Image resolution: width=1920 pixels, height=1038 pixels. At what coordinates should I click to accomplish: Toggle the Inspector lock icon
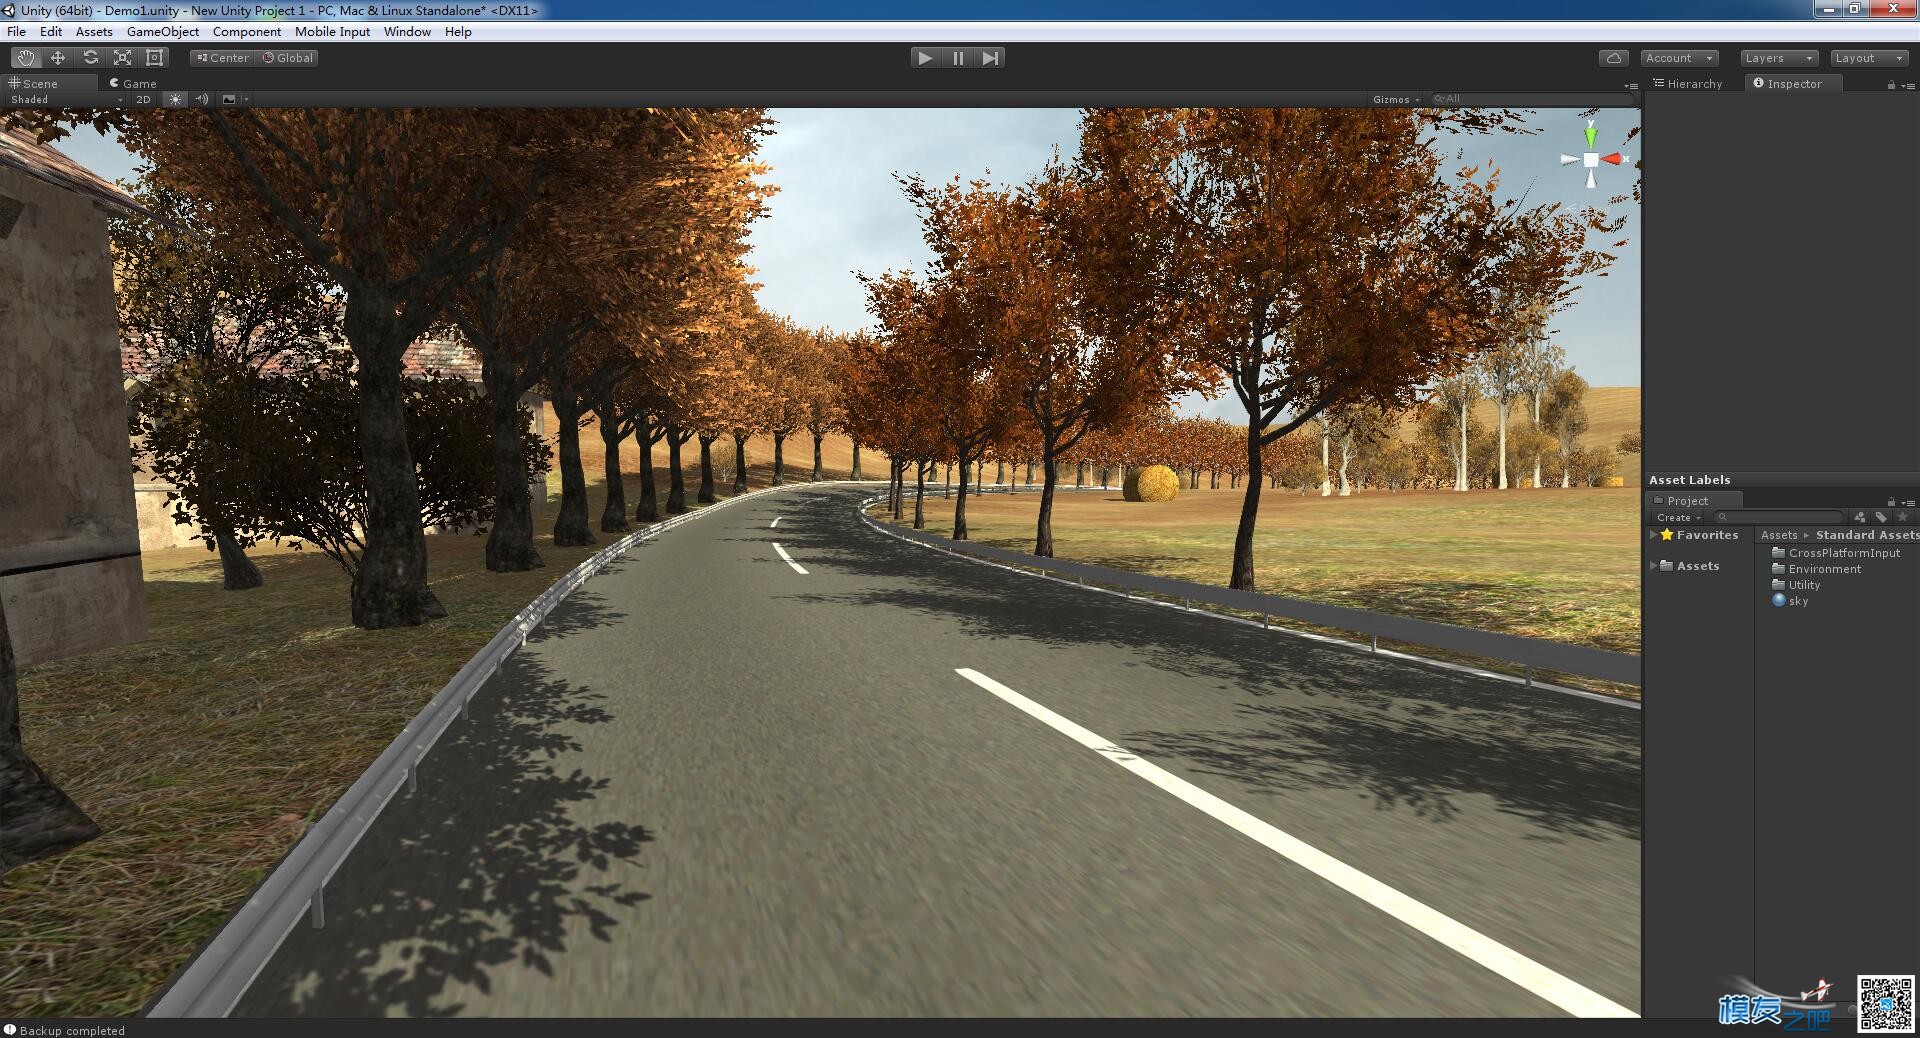(1891, 85)
